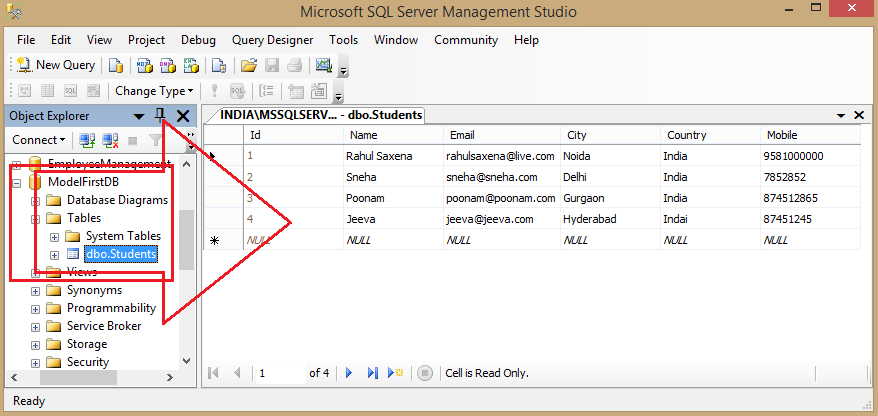The height and width of the screenshot is (416, 878).
Task: Jump to the last record
Action: coord(372,373)
